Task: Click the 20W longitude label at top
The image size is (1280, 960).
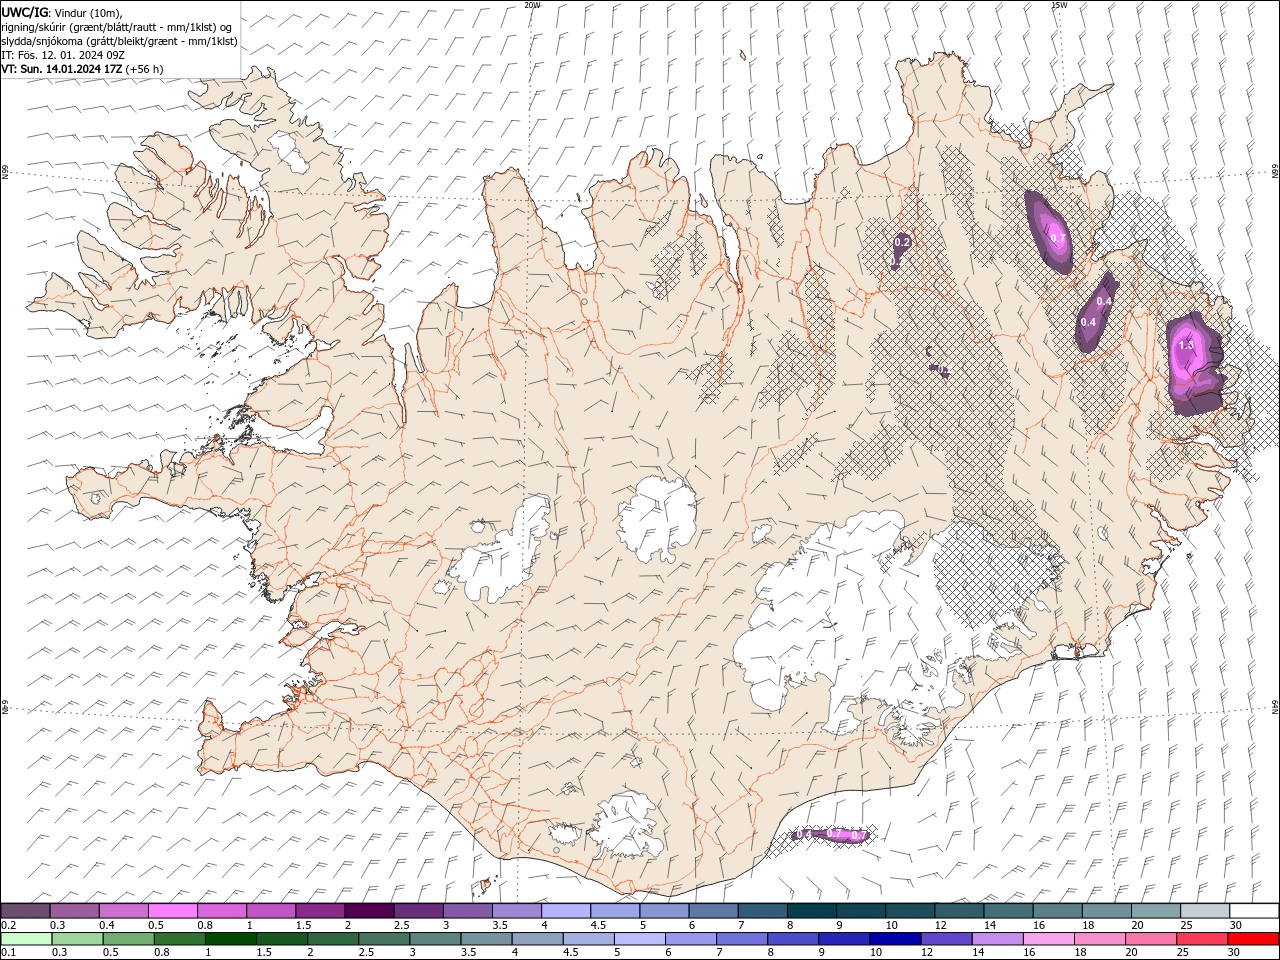Action: [x=532, y=5]
